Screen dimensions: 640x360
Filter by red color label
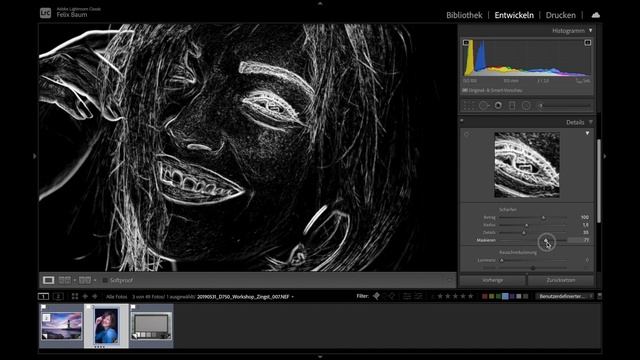pos(485,296)
